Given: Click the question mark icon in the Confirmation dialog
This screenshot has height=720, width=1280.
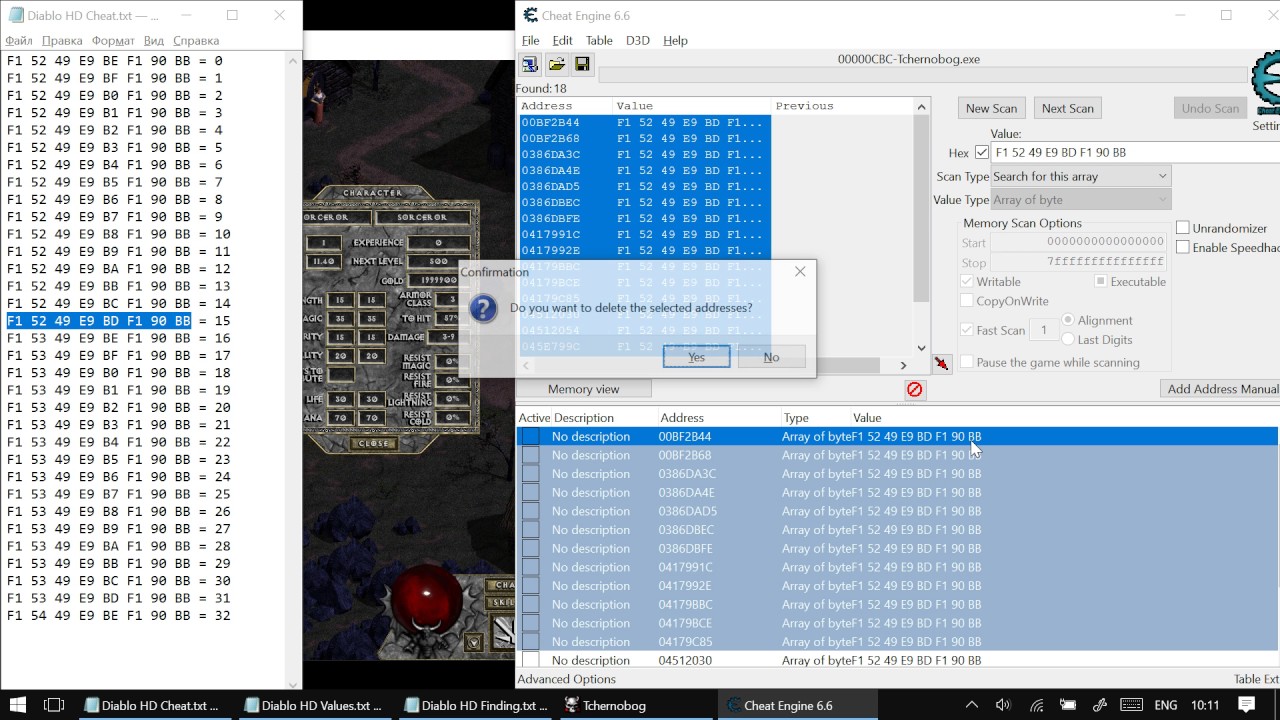Looking at the screenshot, I should (483, 308).
